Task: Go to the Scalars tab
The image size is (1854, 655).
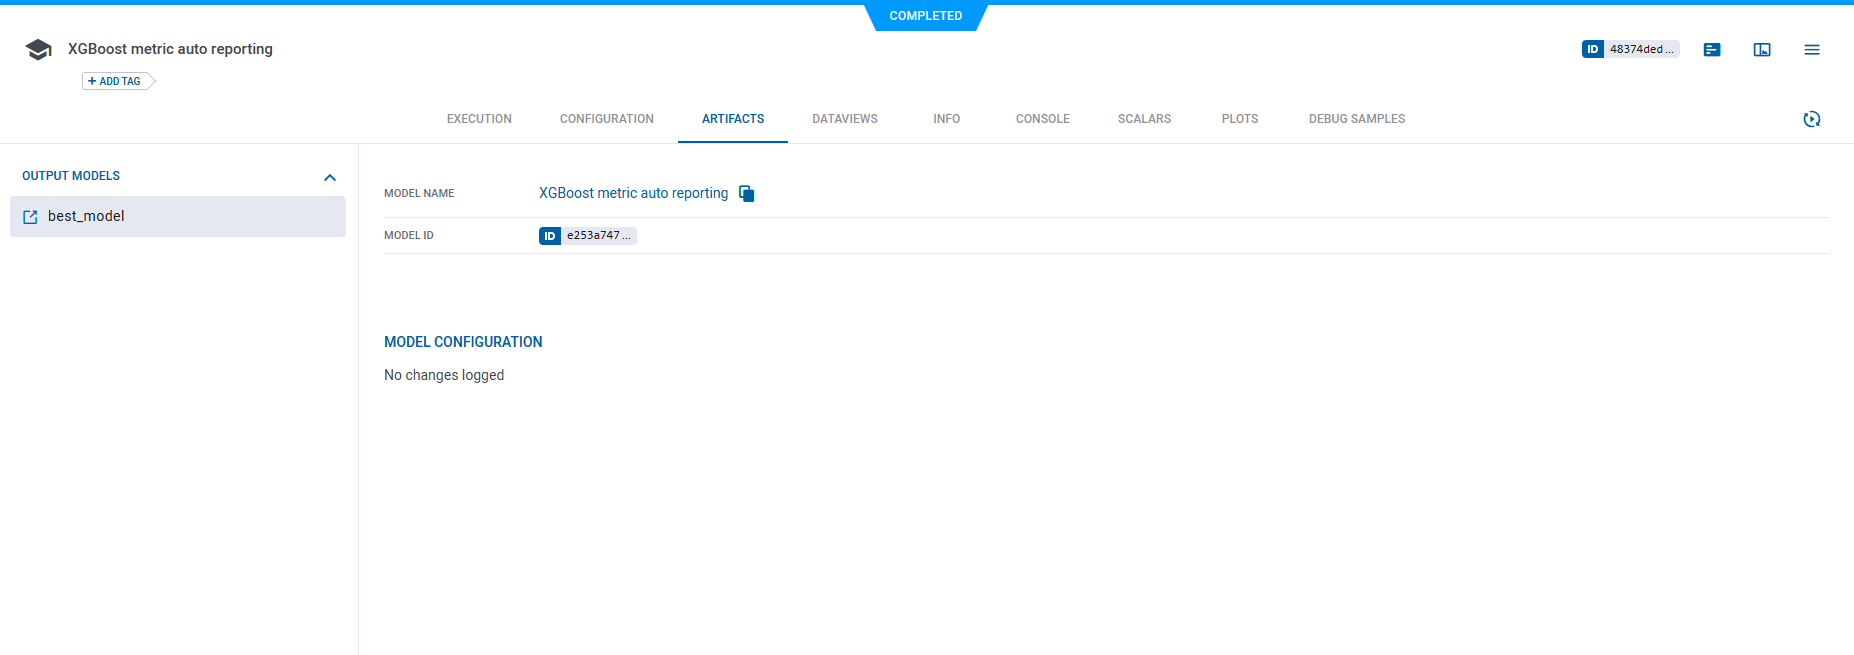Action: (1144, 119)
